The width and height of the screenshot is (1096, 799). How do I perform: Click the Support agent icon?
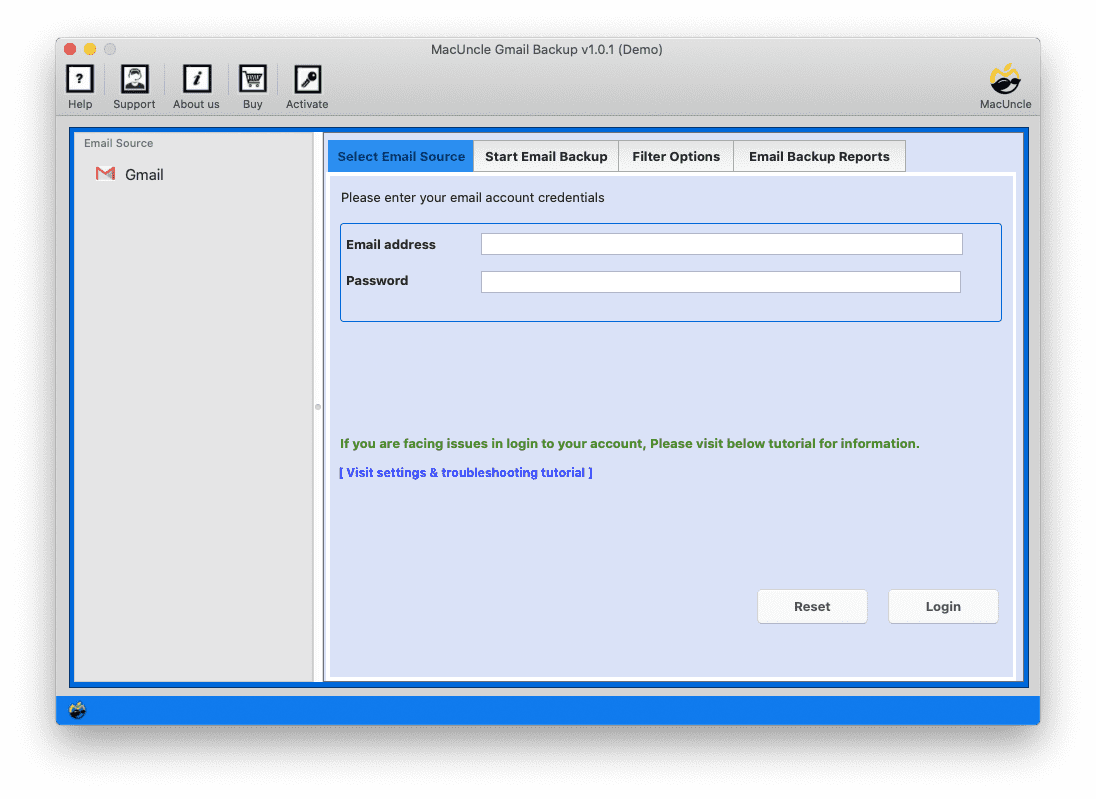(x=134, y=80)
